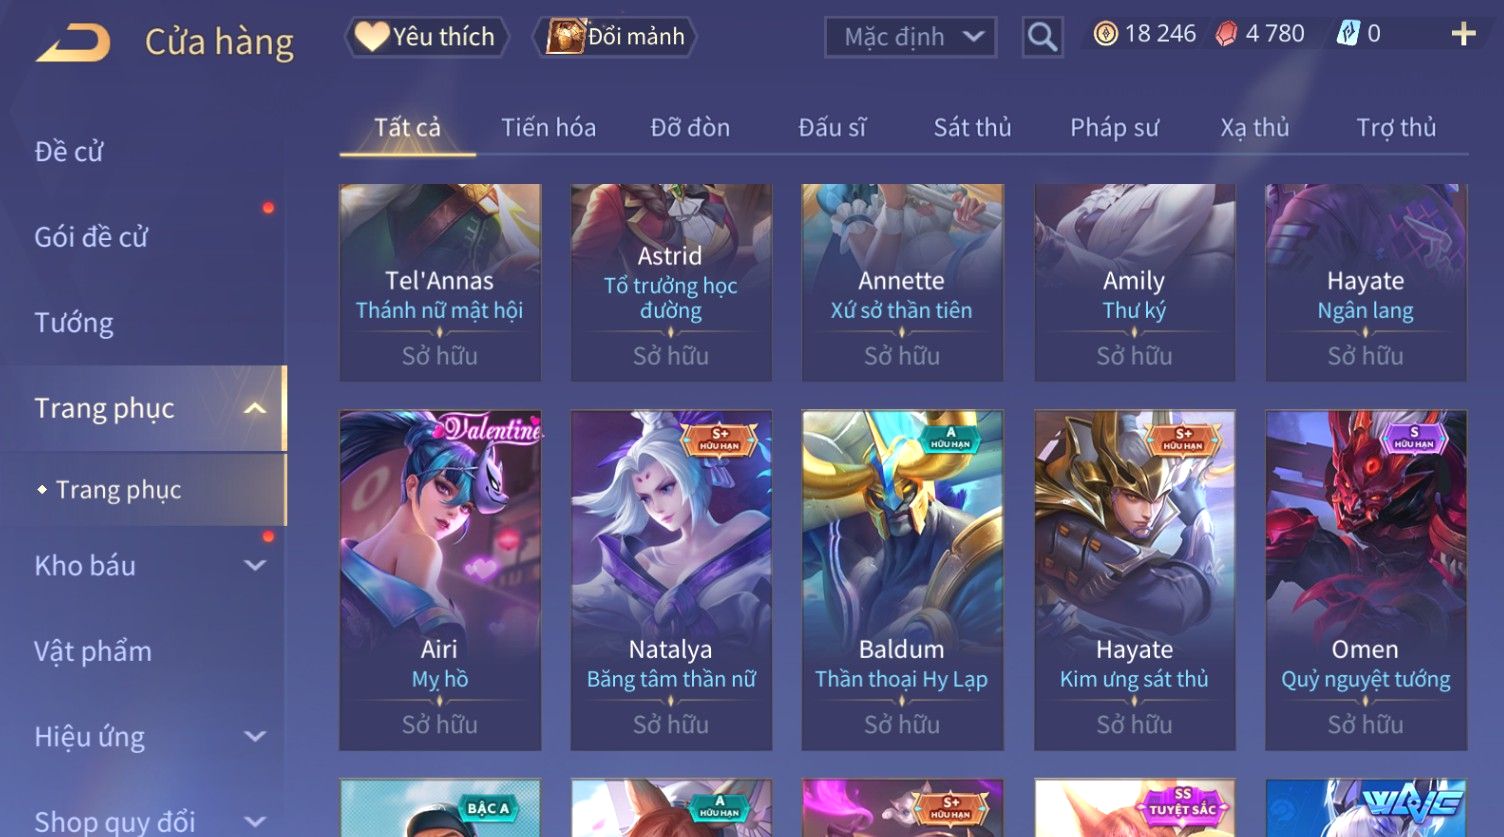Open the Mặc định sort dropdown
Image resolution: width=1504 pixels, height=837 pixels.
[x=910, y=37]
